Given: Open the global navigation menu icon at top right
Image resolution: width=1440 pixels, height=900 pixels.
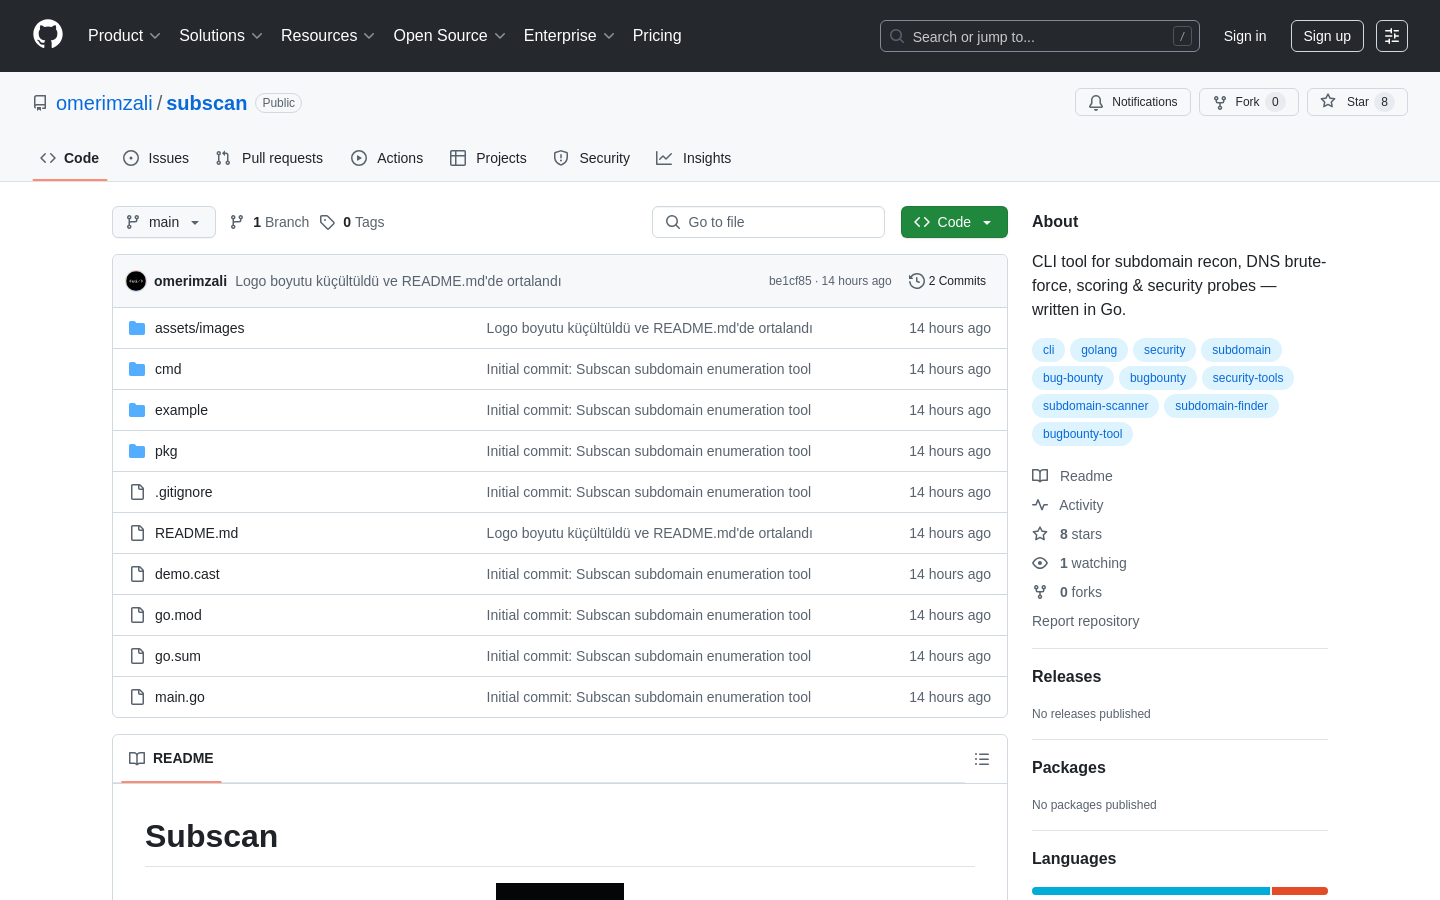Looking at the screenshot, I should pyautogui.click(x=1392, y=36).
